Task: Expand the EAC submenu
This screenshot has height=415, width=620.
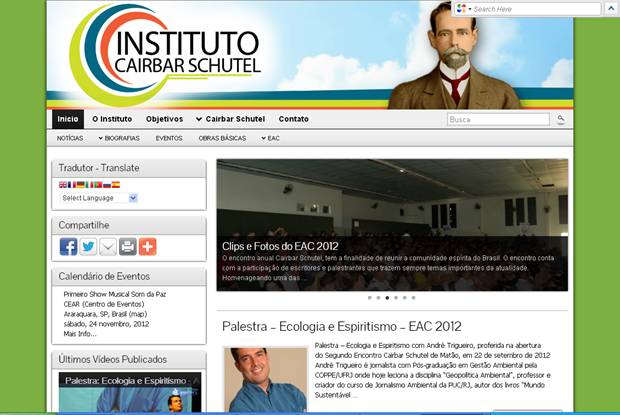Action: (270, 138)
